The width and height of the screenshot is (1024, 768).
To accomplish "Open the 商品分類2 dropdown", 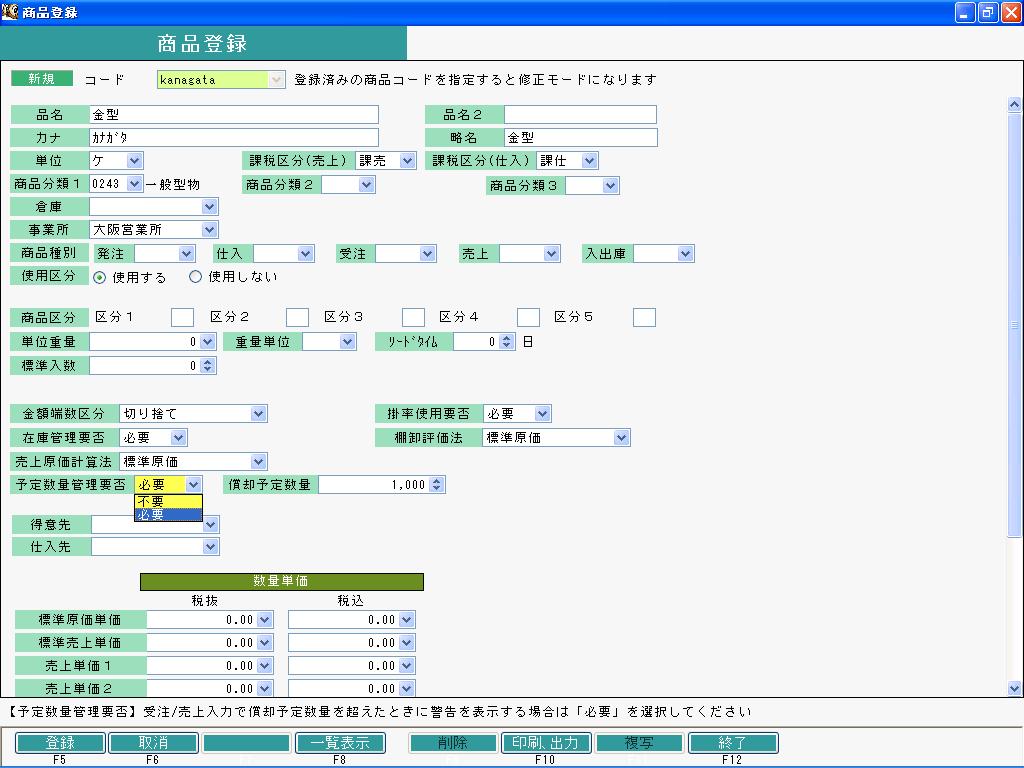I will coord(366,185).
